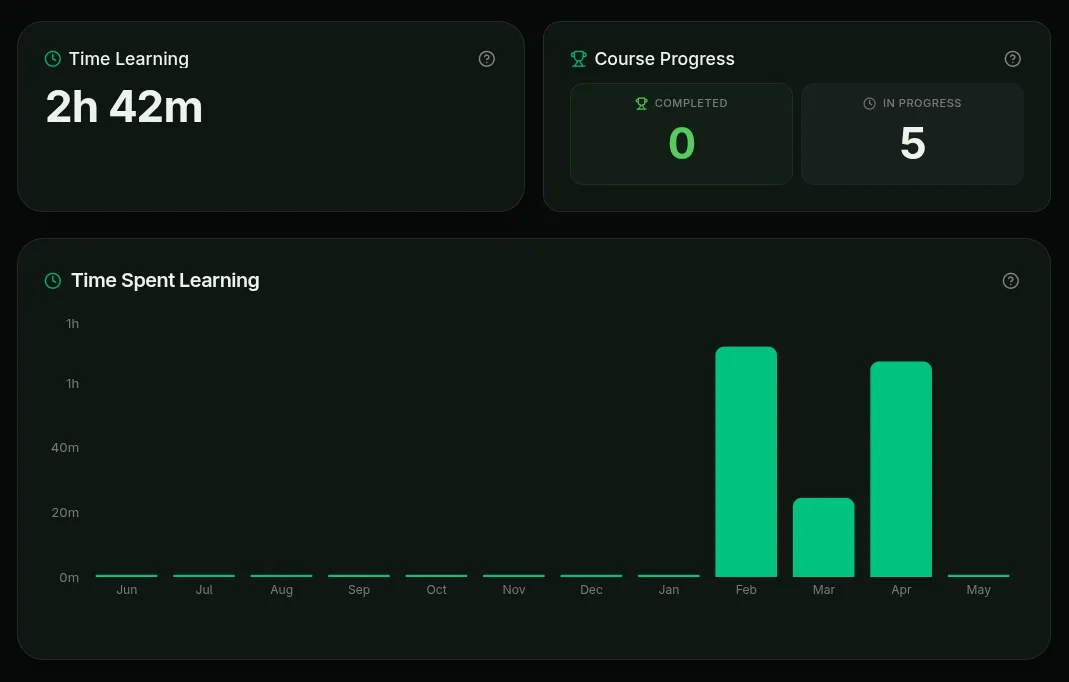
Task: Click the Jun bar baseline in the chart
Action: tap(126, 576)
